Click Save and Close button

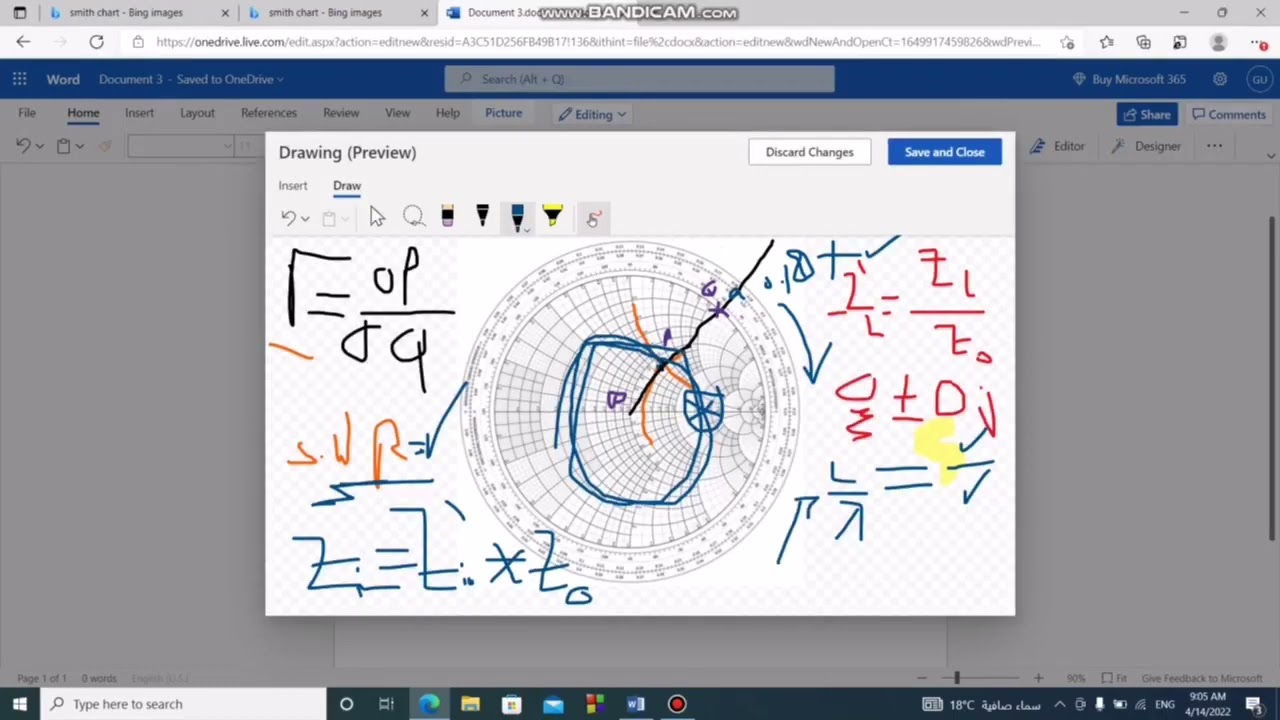944,152
